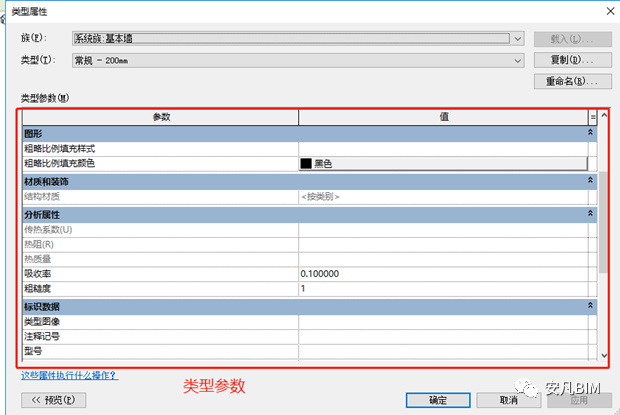Click the << 预览 (Preview) button

[54, 399]
